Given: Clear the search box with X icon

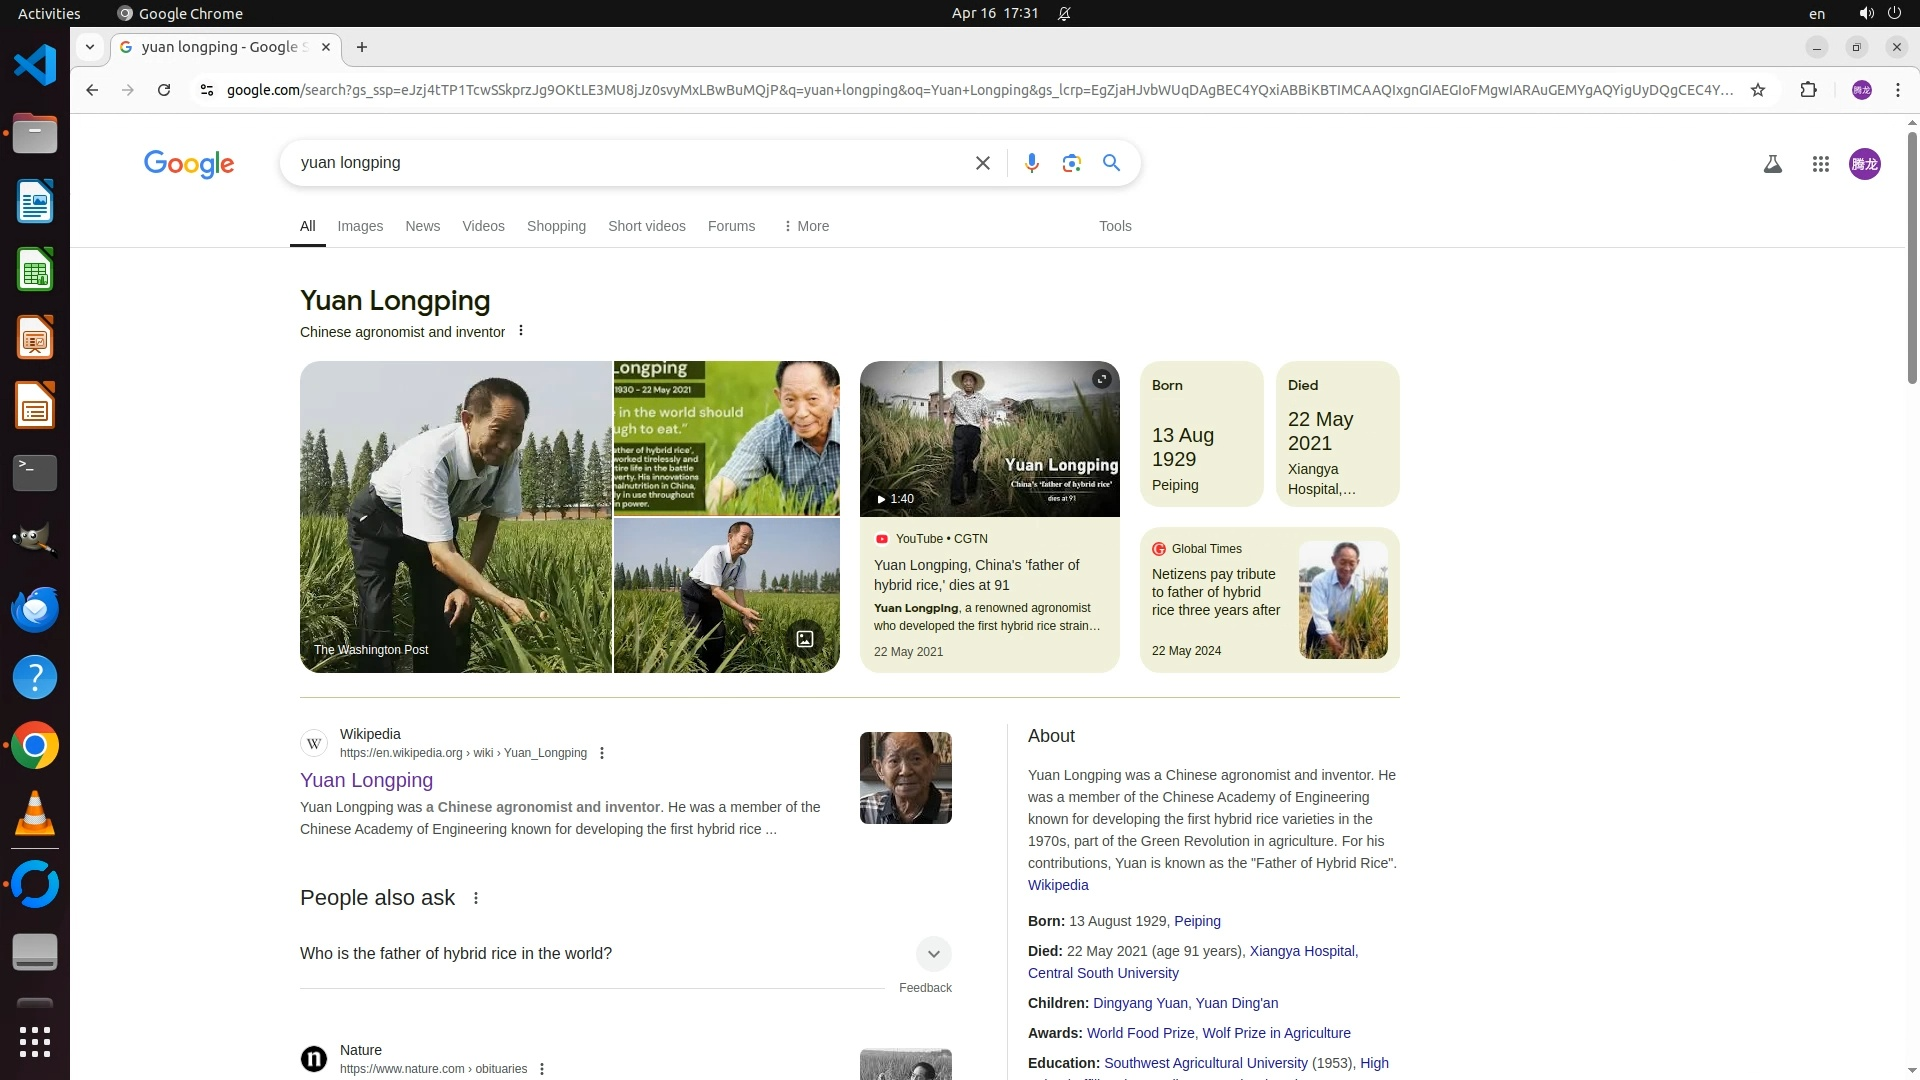Looking at the screenshot, I should 982,163.
